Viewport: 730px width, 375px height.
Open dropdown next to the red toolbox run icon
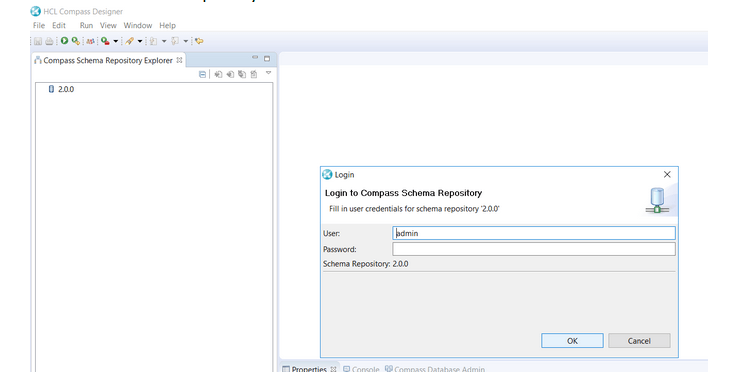pos(115,41)
